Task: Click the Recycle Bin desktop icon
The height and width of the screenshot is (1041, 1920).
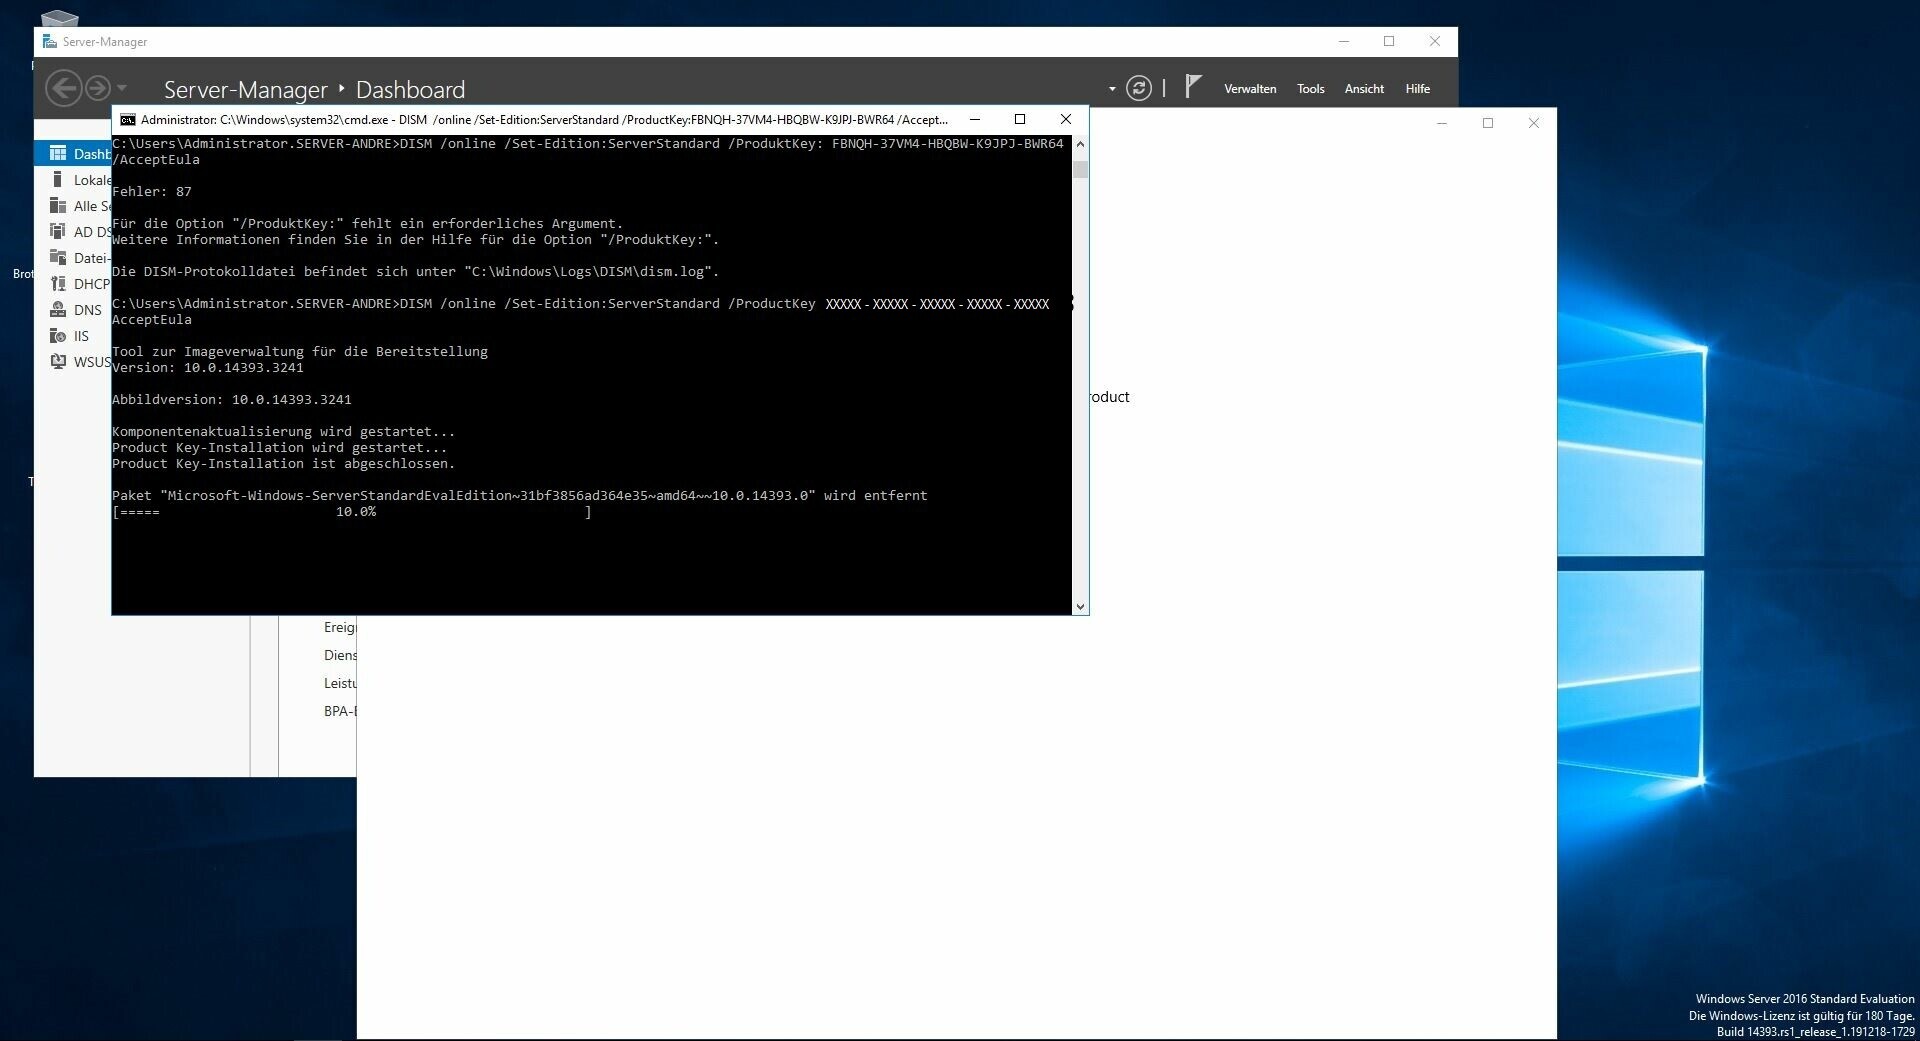Action: tap(59, 18)
